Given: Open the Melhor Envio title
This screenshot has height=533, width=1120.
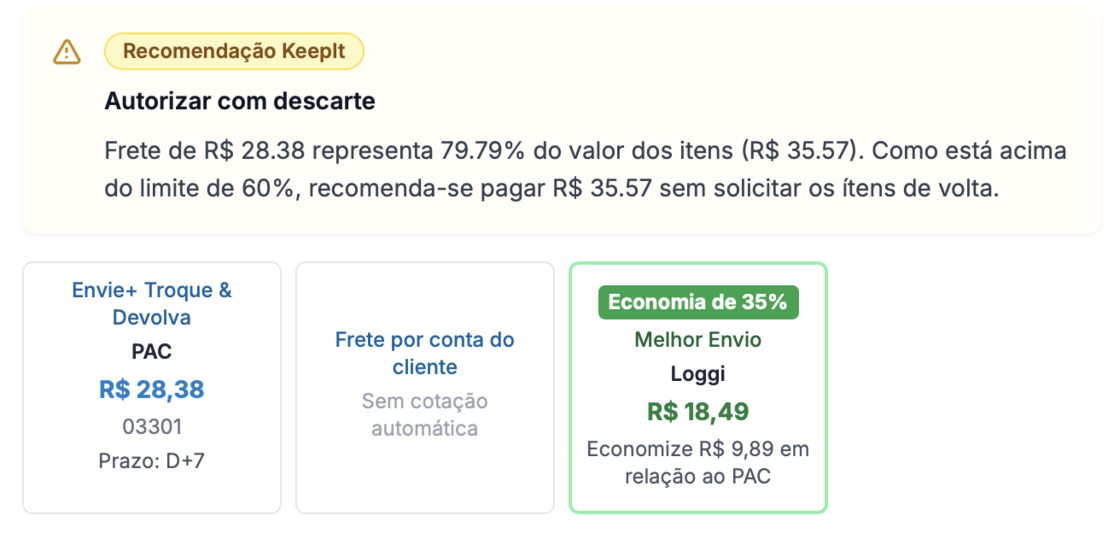Looking at the screenshot, I should click(x=698, y=340).
